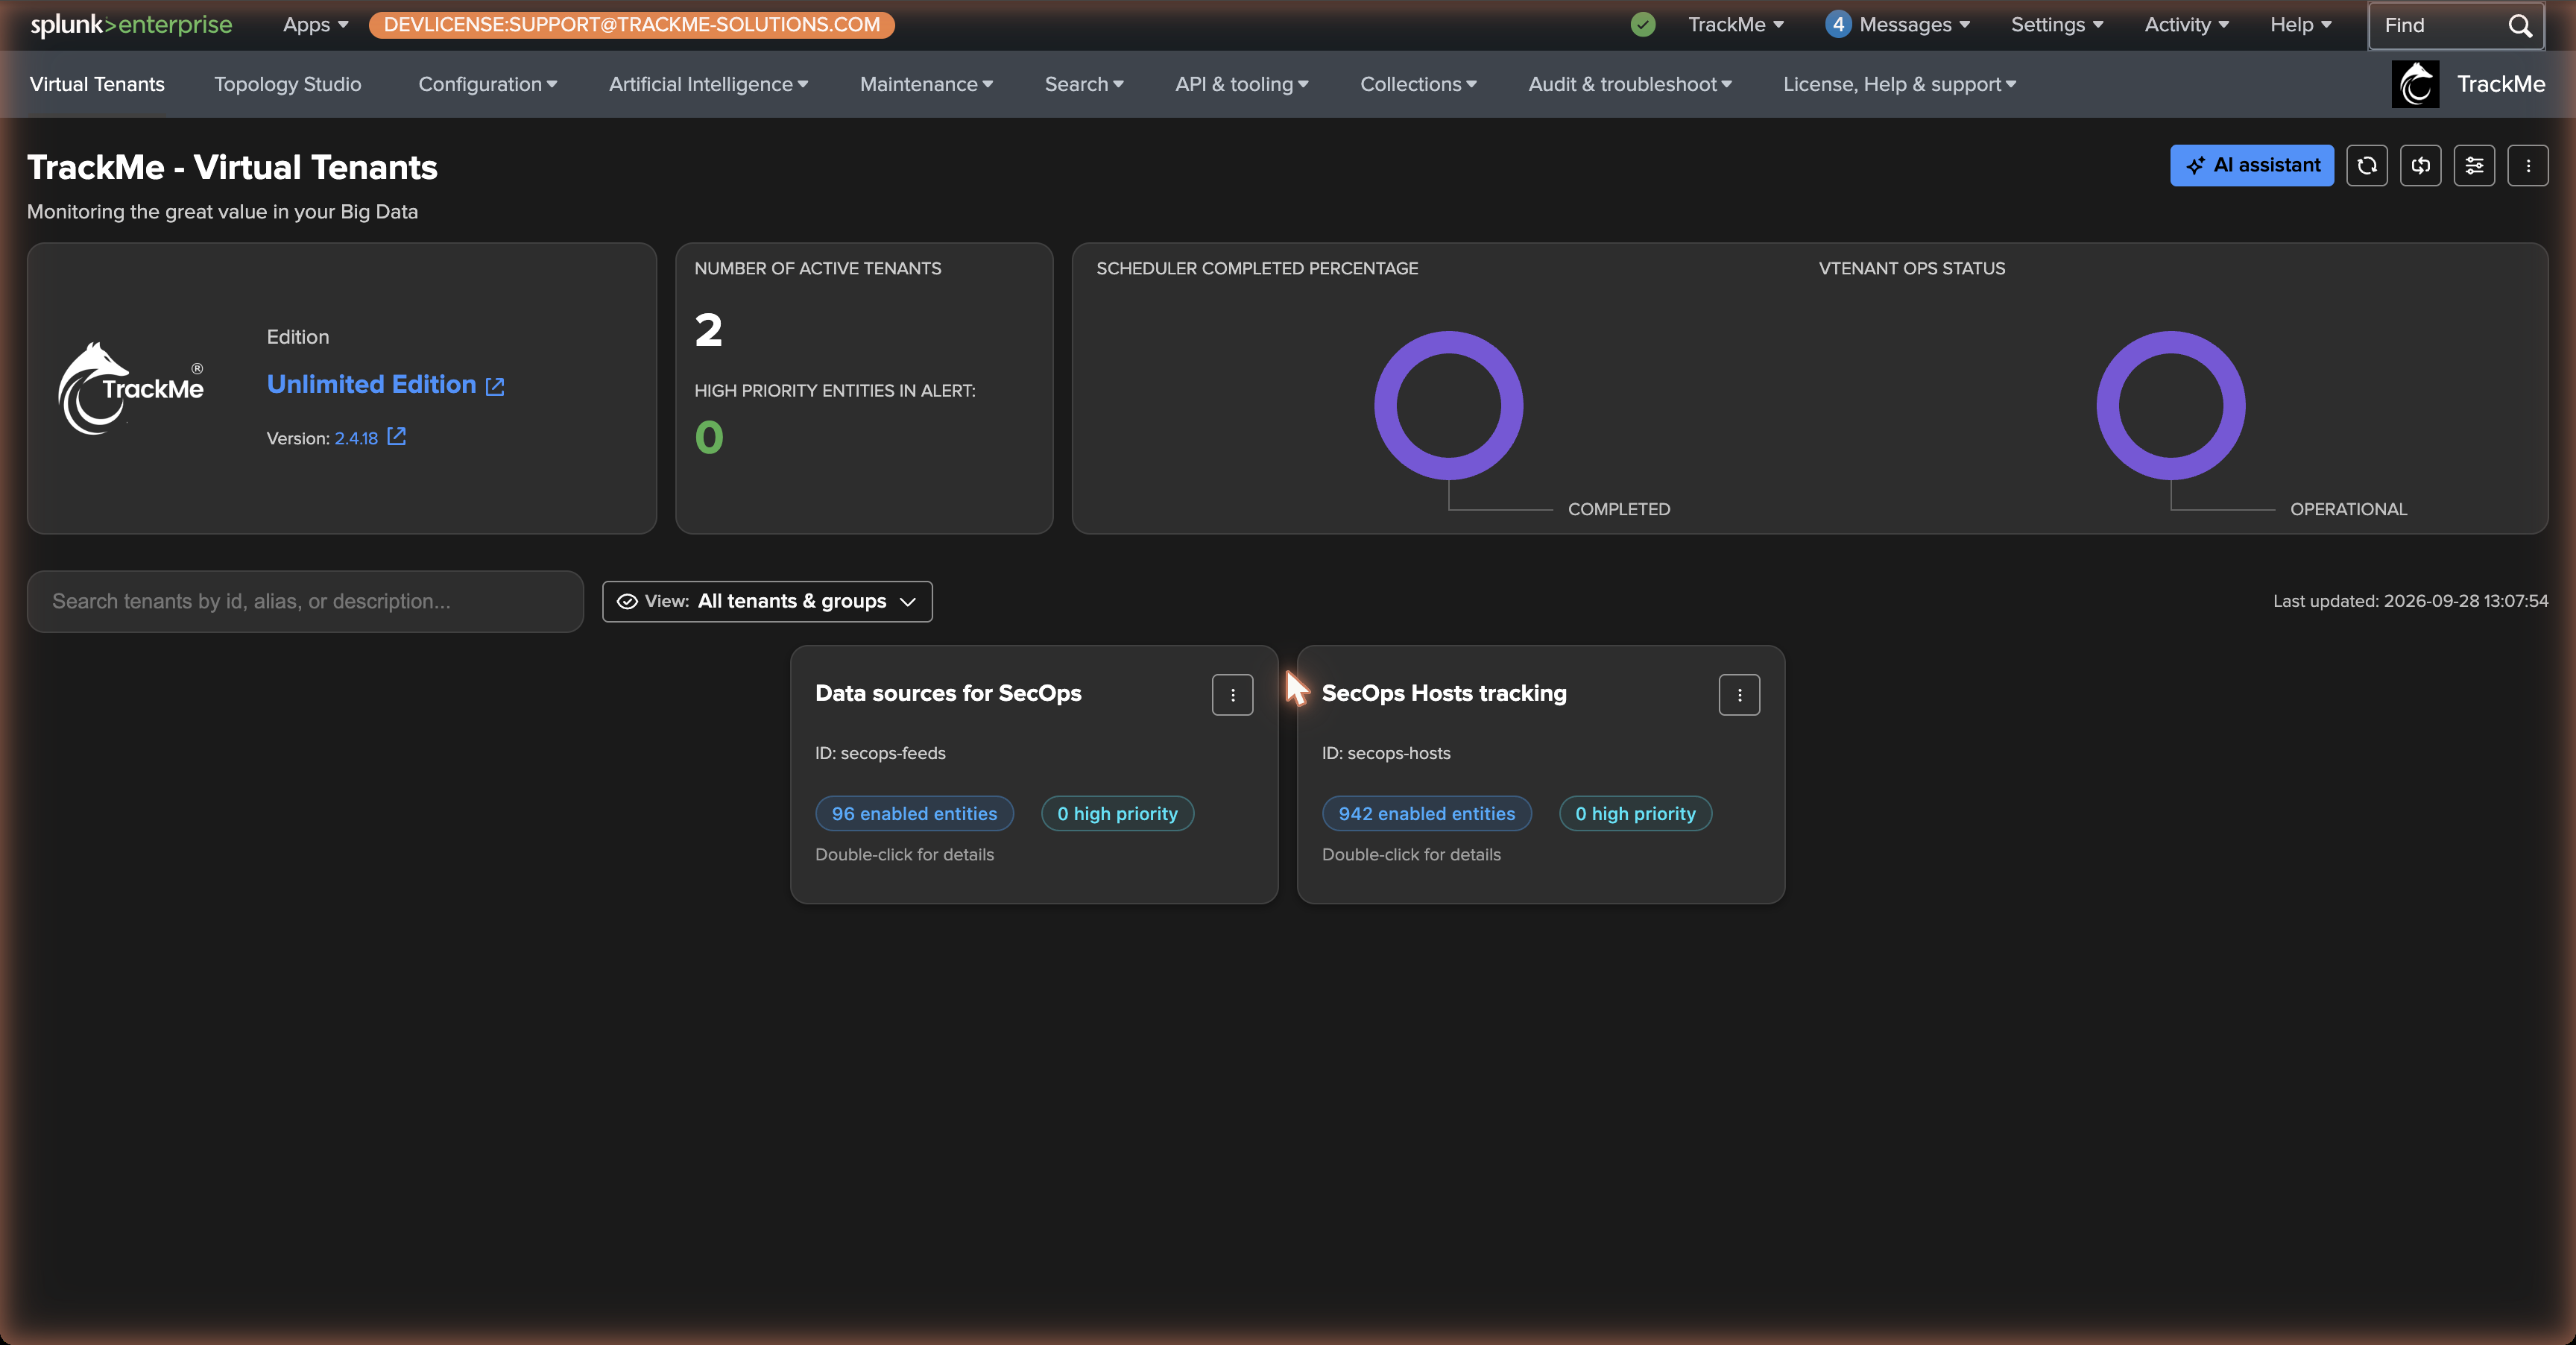The height and width of the screenshot is (1345, 2576).
Task: Open the TrackMe user dropdown in top bar
Action: 1736,25
